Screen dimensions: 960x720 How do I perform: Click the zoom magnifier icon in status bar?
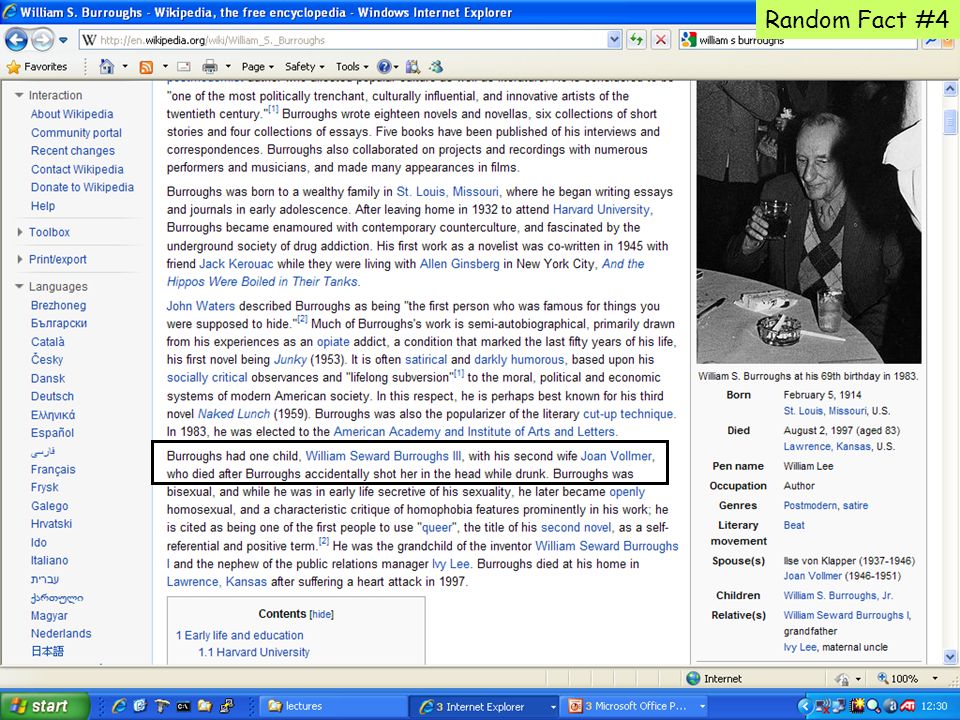(x=883, y=678)
